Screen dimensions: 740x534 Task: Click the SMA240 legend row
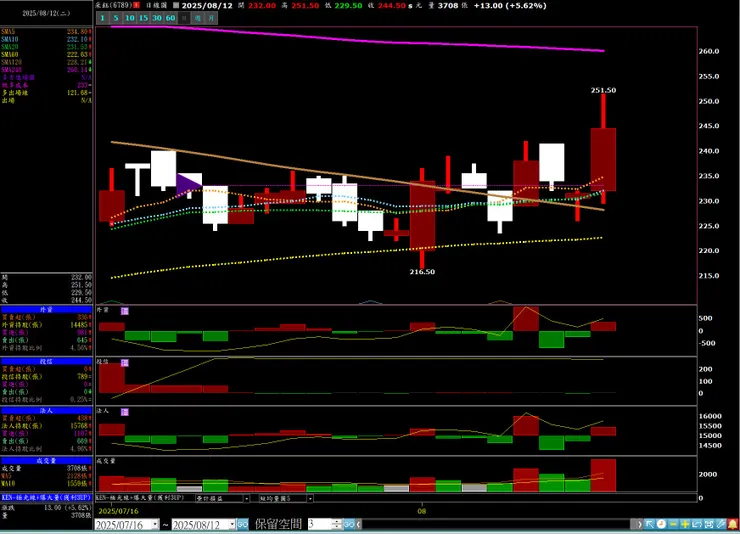coord(46,69)
